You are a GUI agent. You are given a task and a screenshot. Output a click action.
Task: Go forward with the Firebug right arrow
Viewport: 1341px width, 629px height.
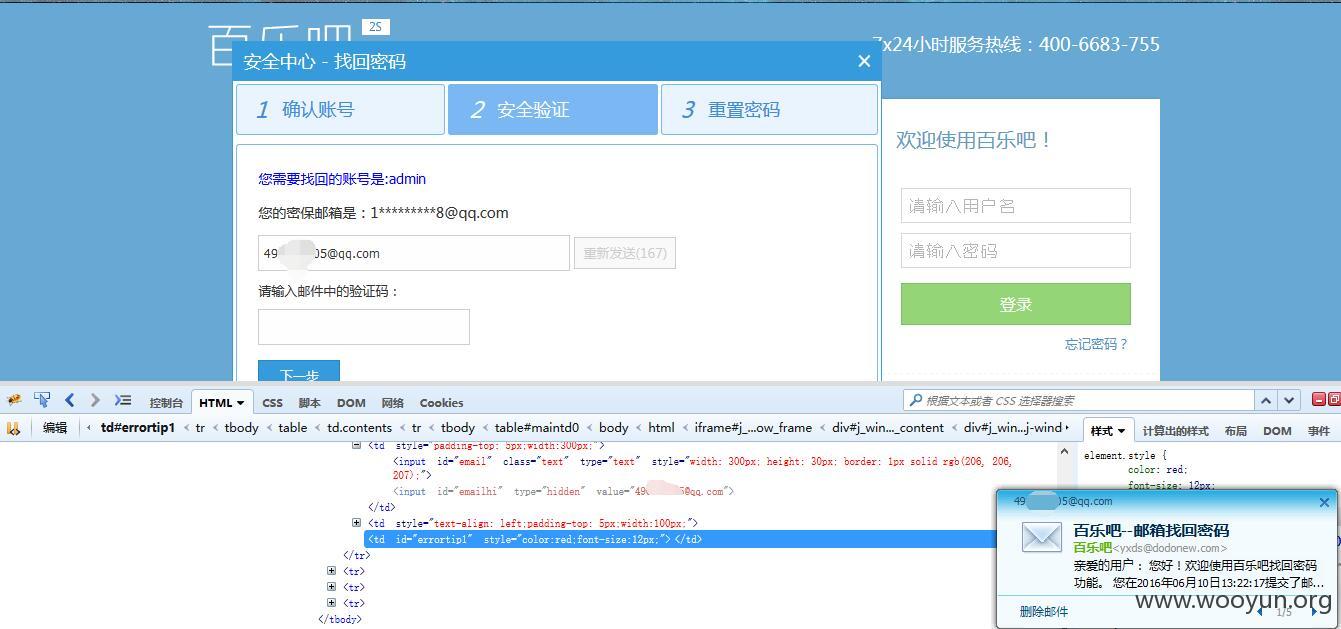tap(95, 400)
